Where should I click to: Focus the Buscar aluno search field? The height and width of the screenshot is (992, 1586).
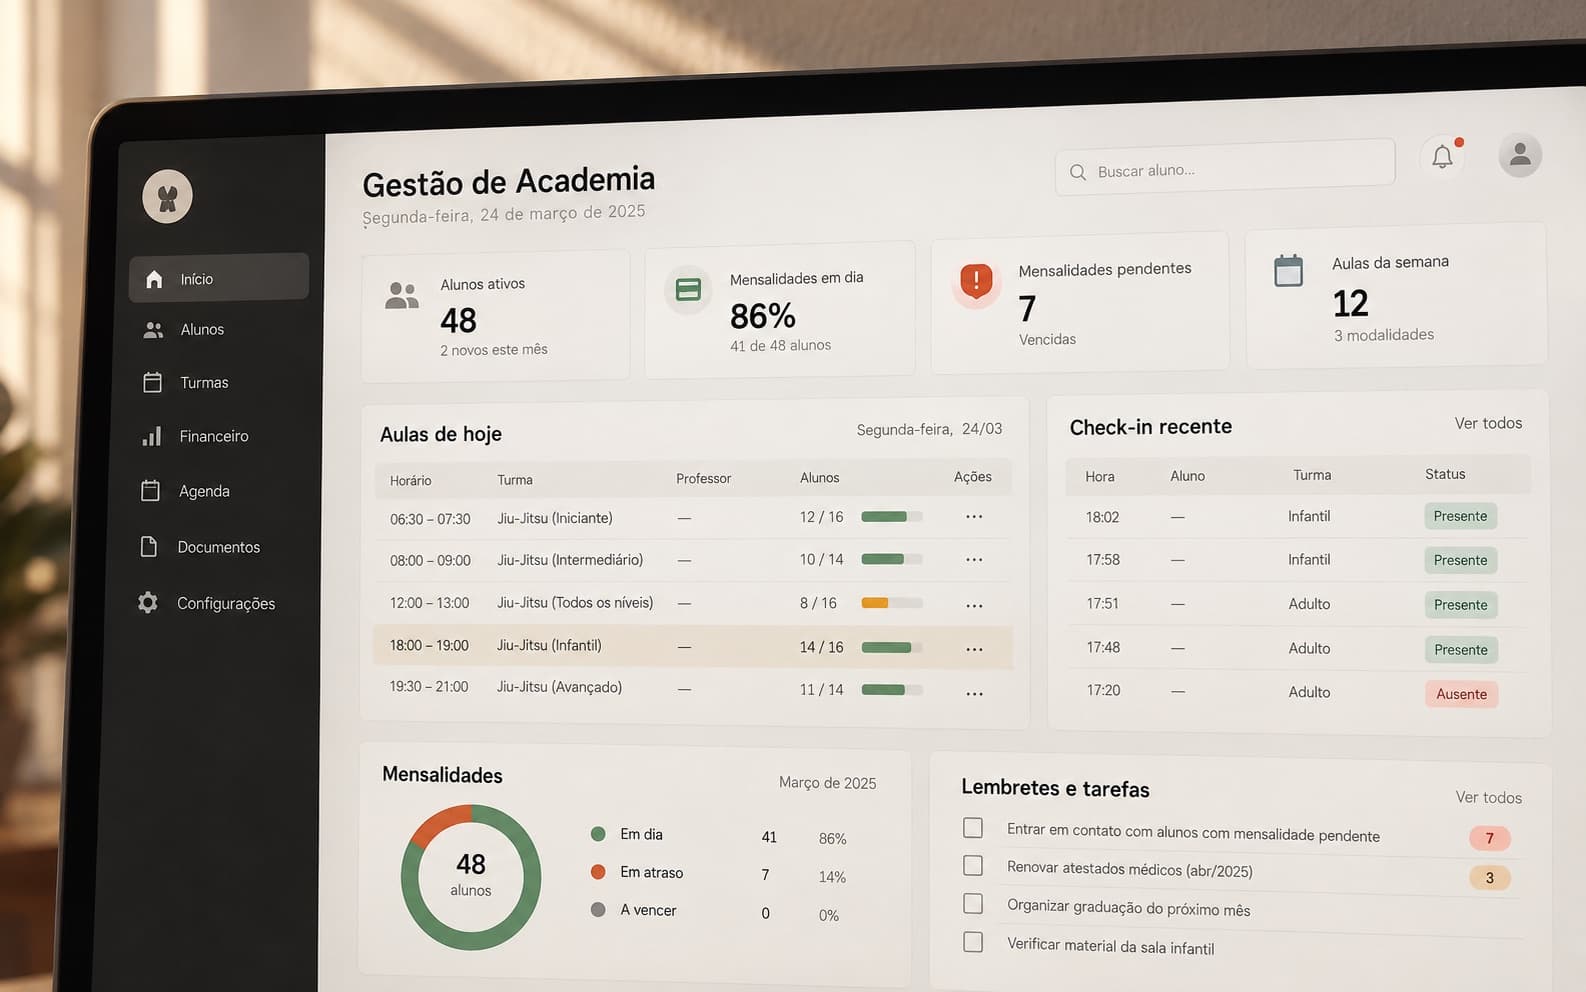(x=1225, y=168)
